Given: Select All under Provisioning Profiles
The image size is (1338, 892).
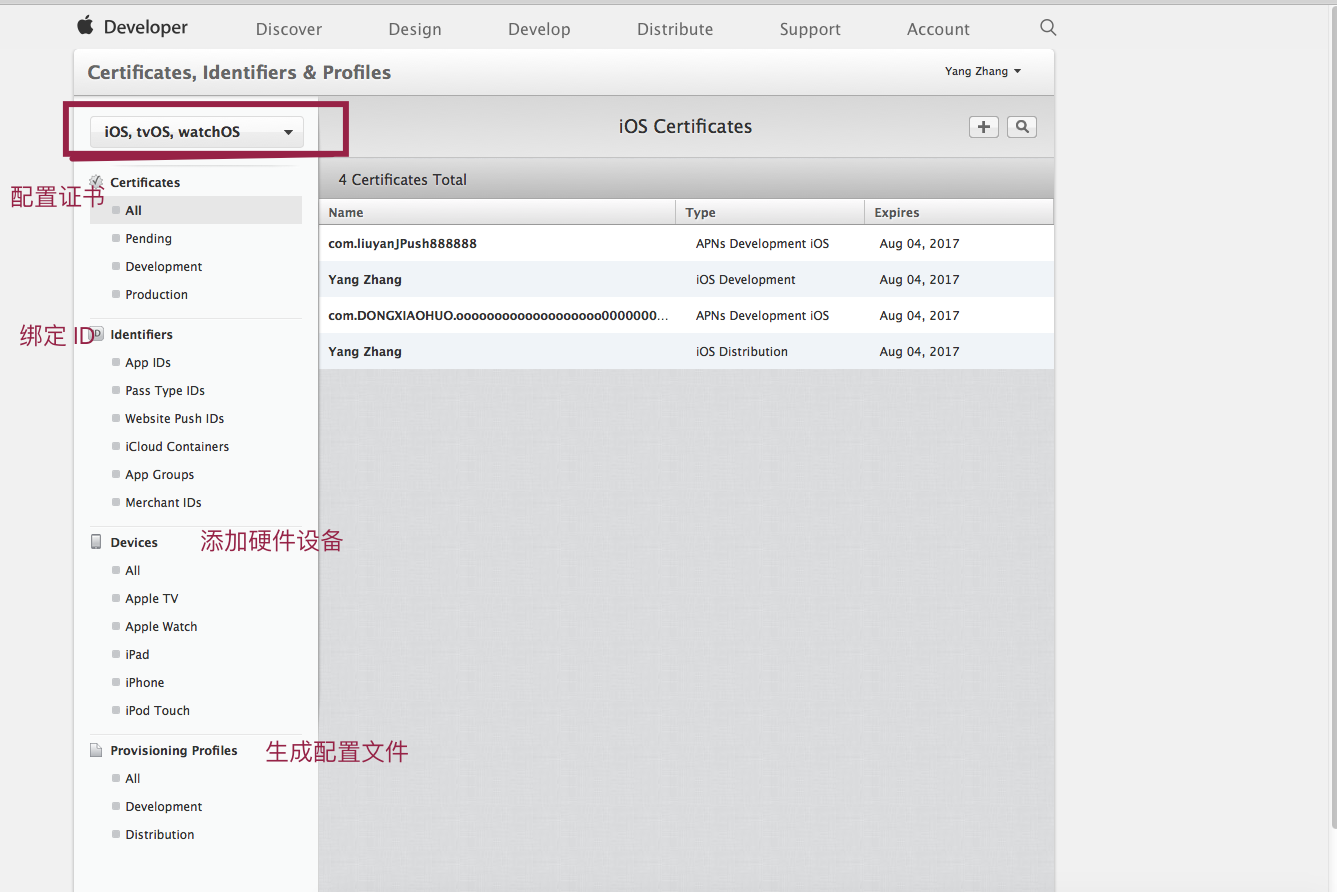Looking at the screenshot, I should click(132, 778).
